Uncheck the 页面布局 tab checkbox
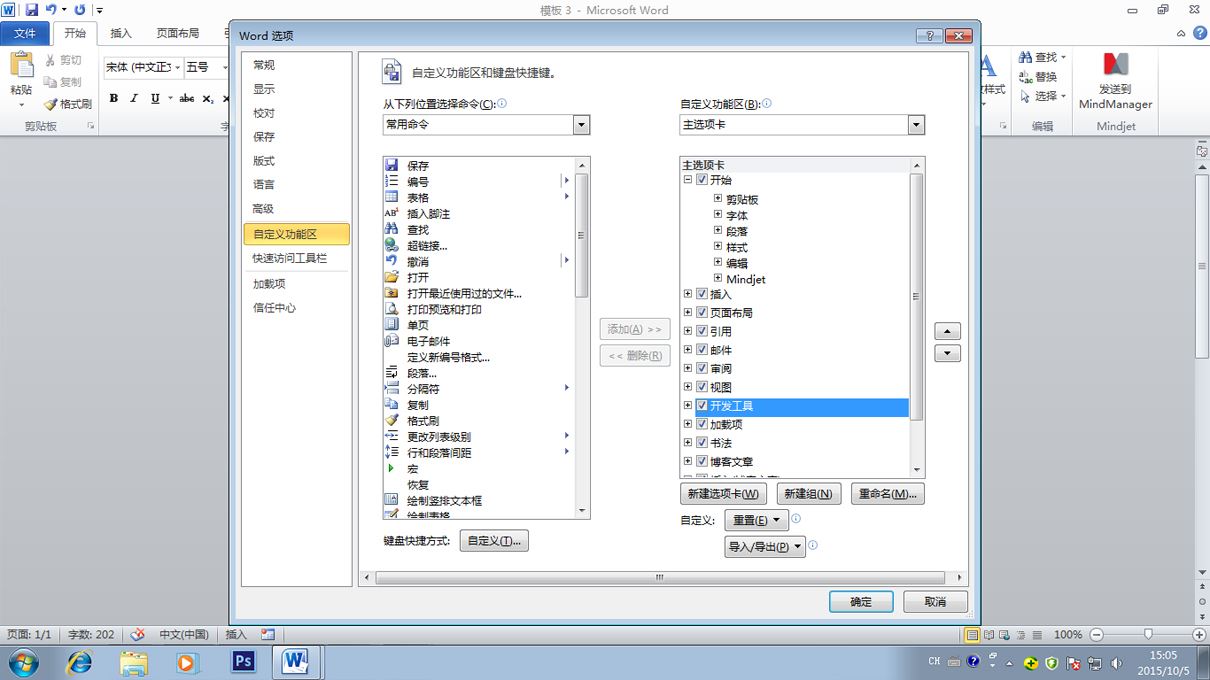 click(702, 312)
